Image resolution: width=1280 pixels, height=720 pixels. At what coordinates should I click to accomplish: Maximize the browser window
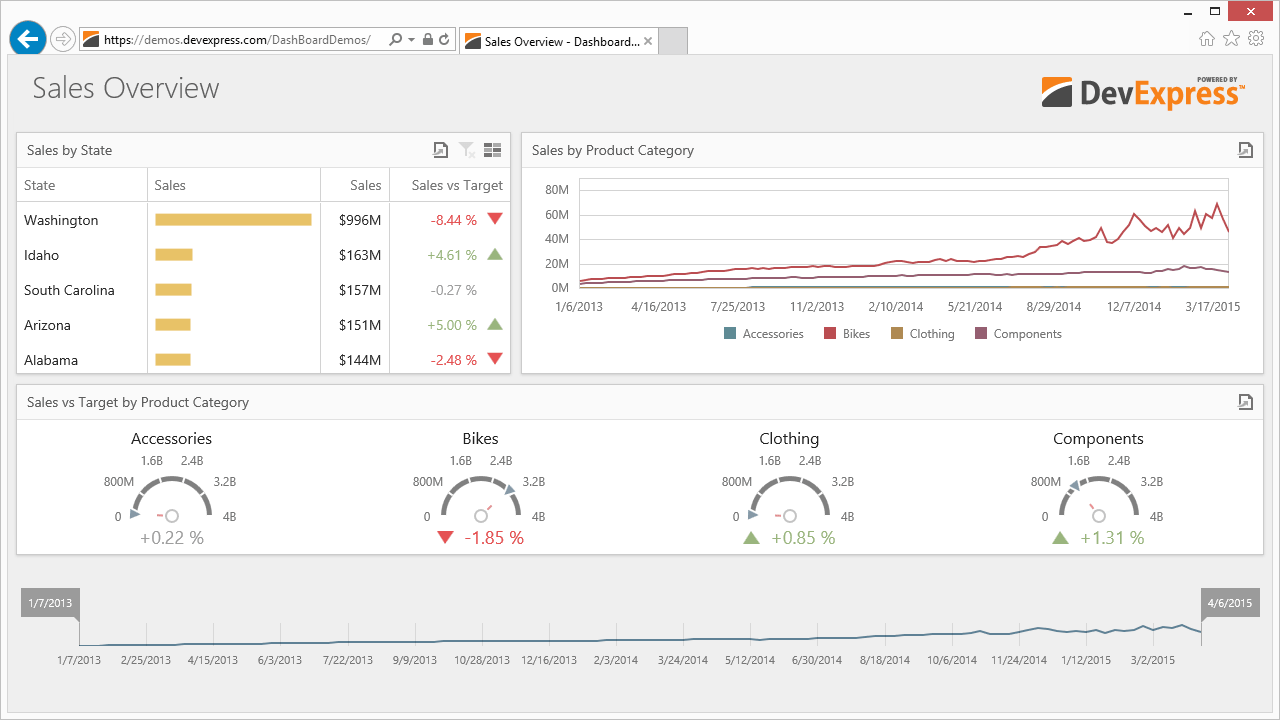coord(1216,10)
